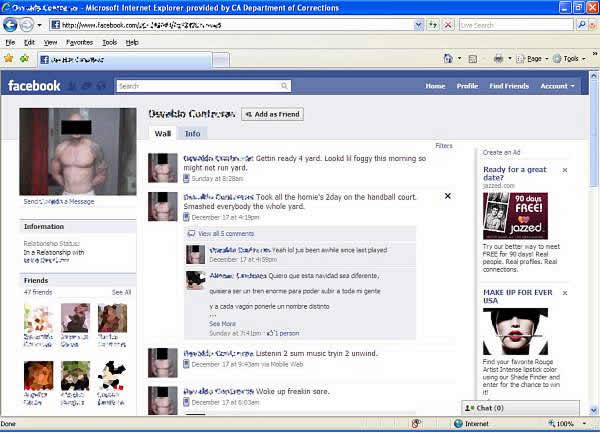Image resolution: width=600 pixels, height=433 pixels.
Task: Click the Favorites Center star icon
Action: 8,59
